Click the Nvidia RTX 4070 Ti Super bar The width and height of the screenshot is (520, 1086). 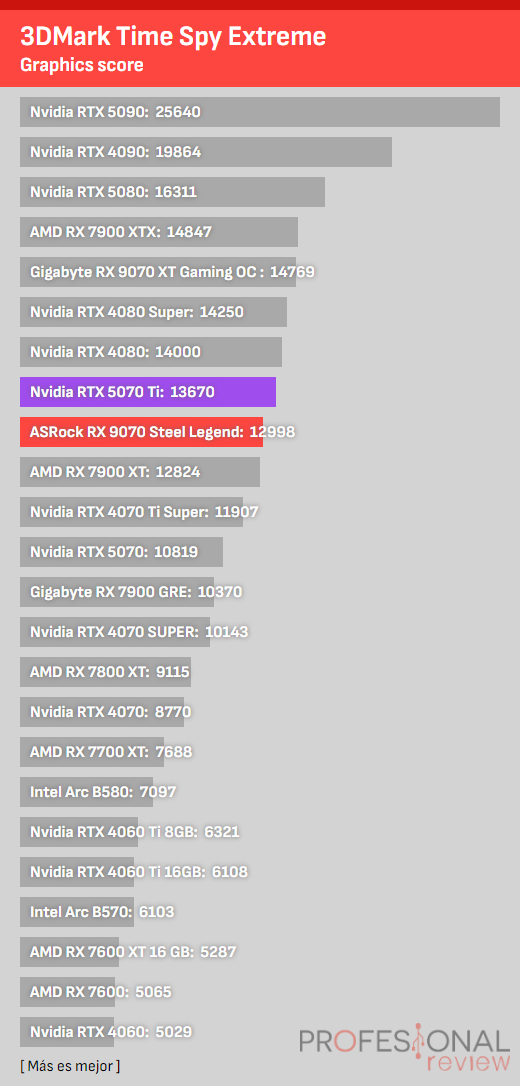[132, 512]
